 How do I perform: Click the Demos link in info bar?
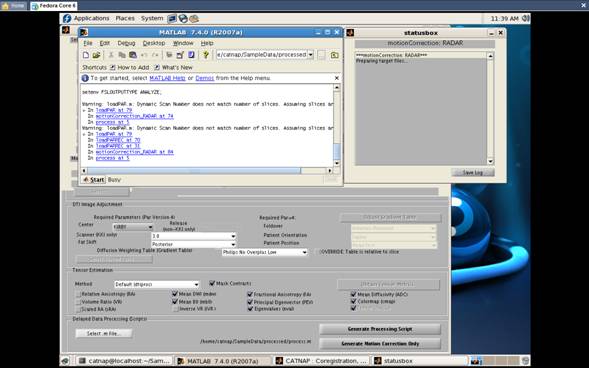click(x=205, y=78)
